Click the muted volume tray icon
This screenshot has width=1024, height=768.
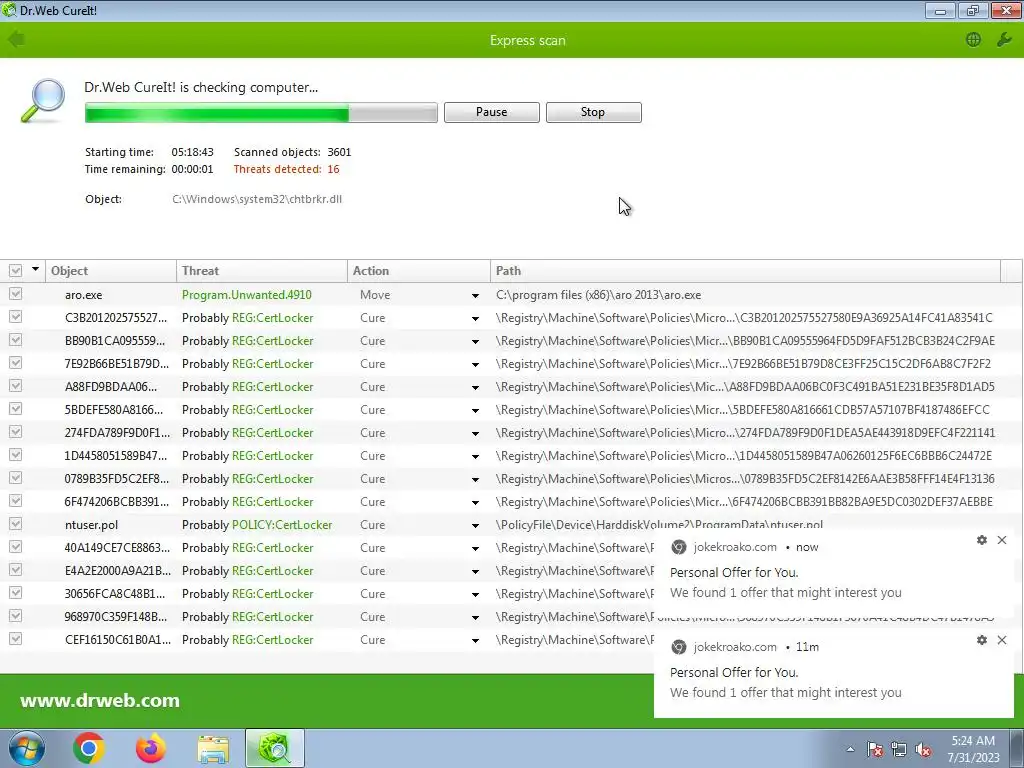coord(923,750)
